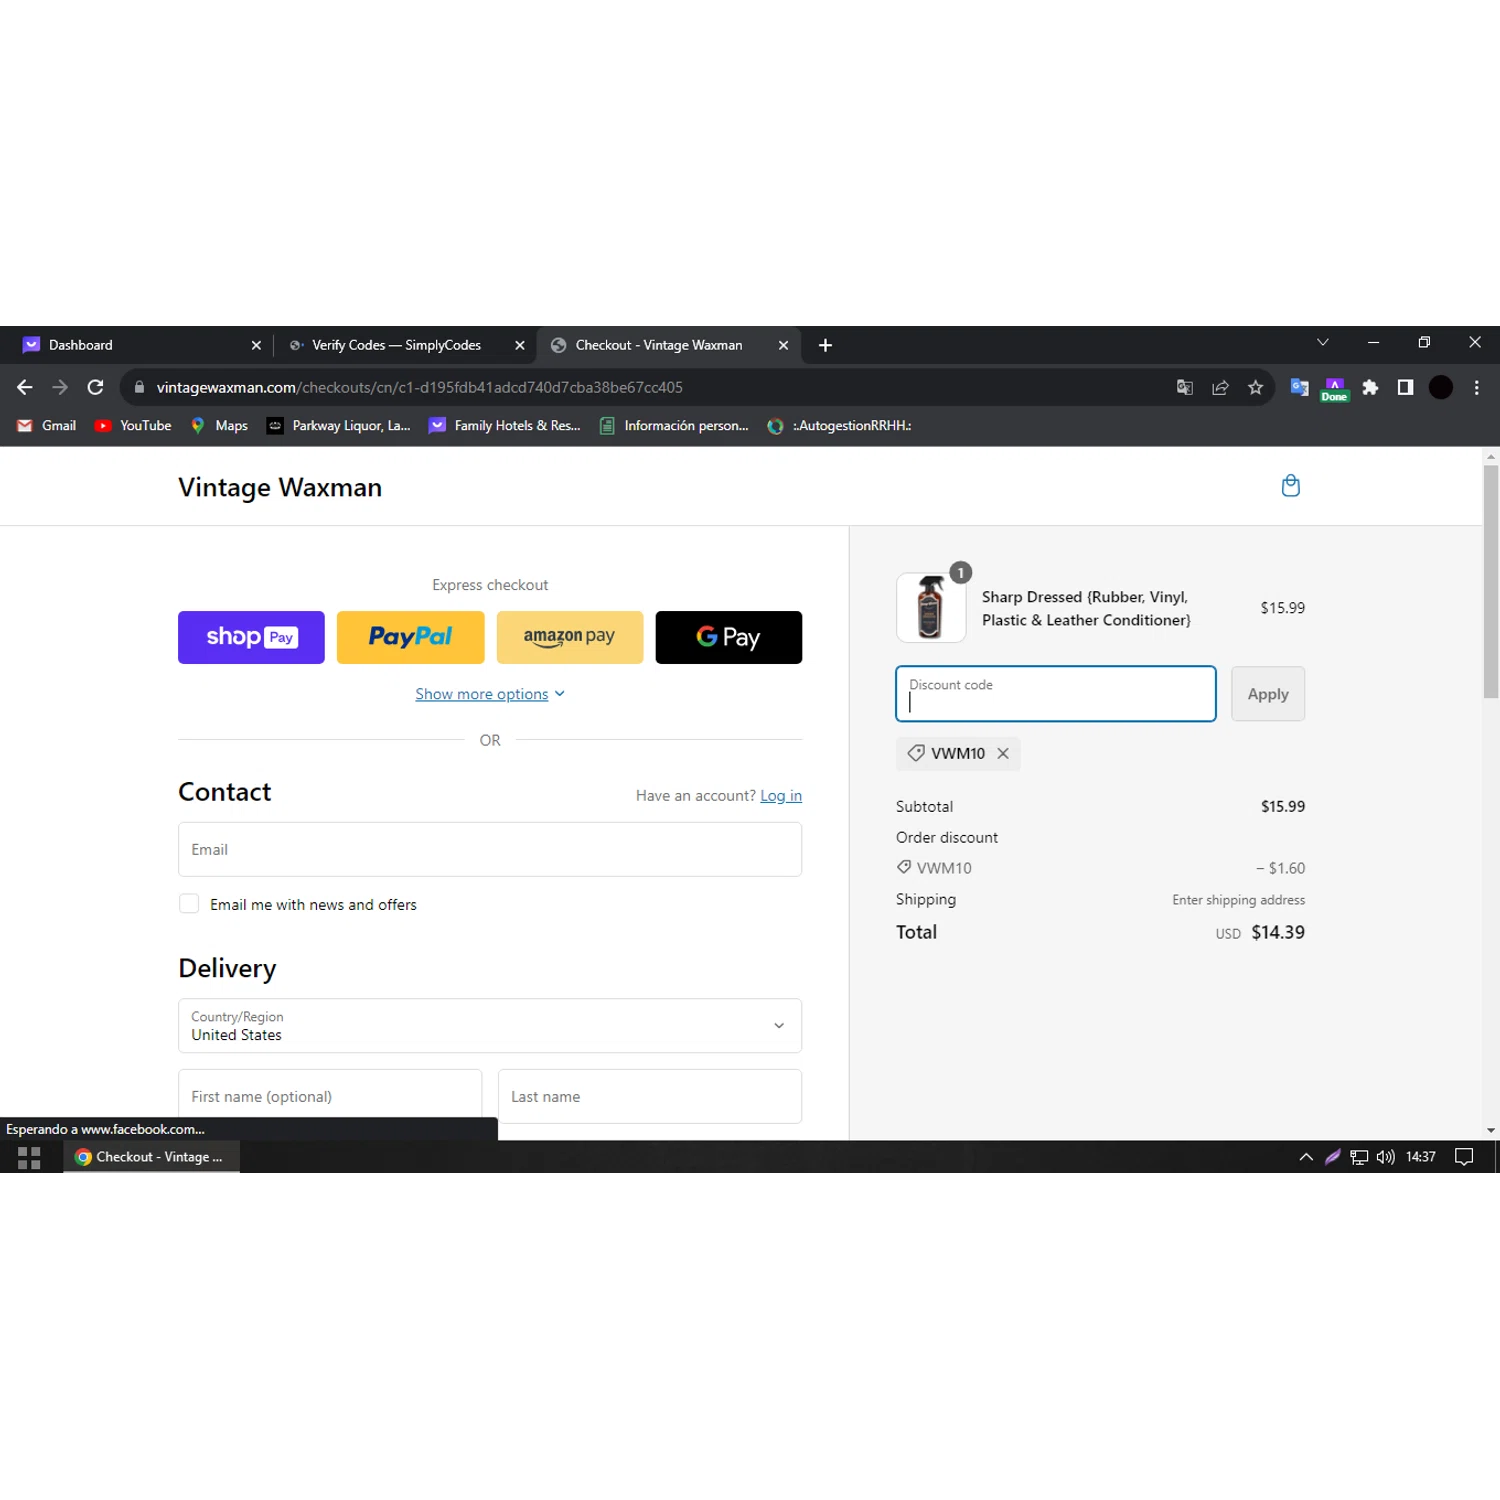Reload the checkout page
Image resolution: width=1500 pixels, height=1500 pixels.
pos(95,387)
